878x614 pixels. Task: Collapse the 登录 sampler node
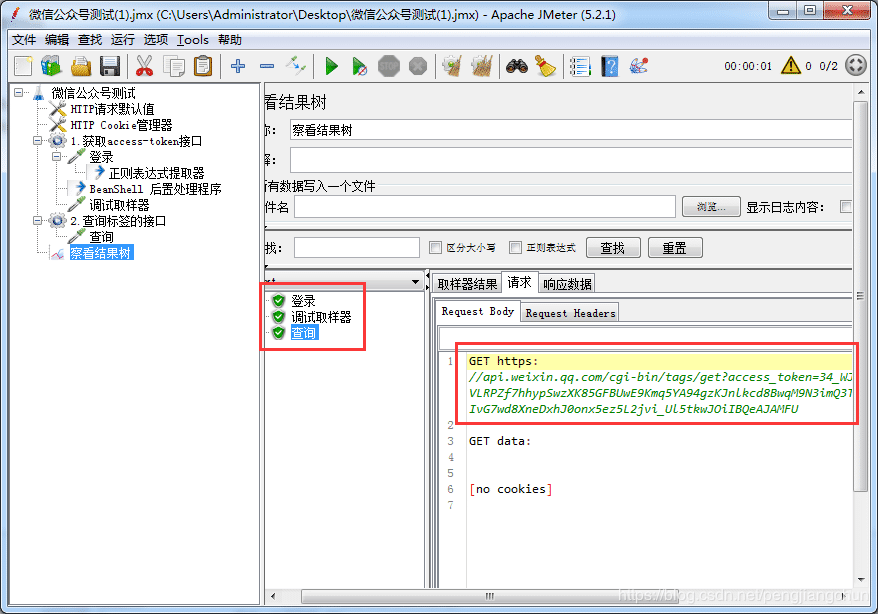click(x=57, y=157)
